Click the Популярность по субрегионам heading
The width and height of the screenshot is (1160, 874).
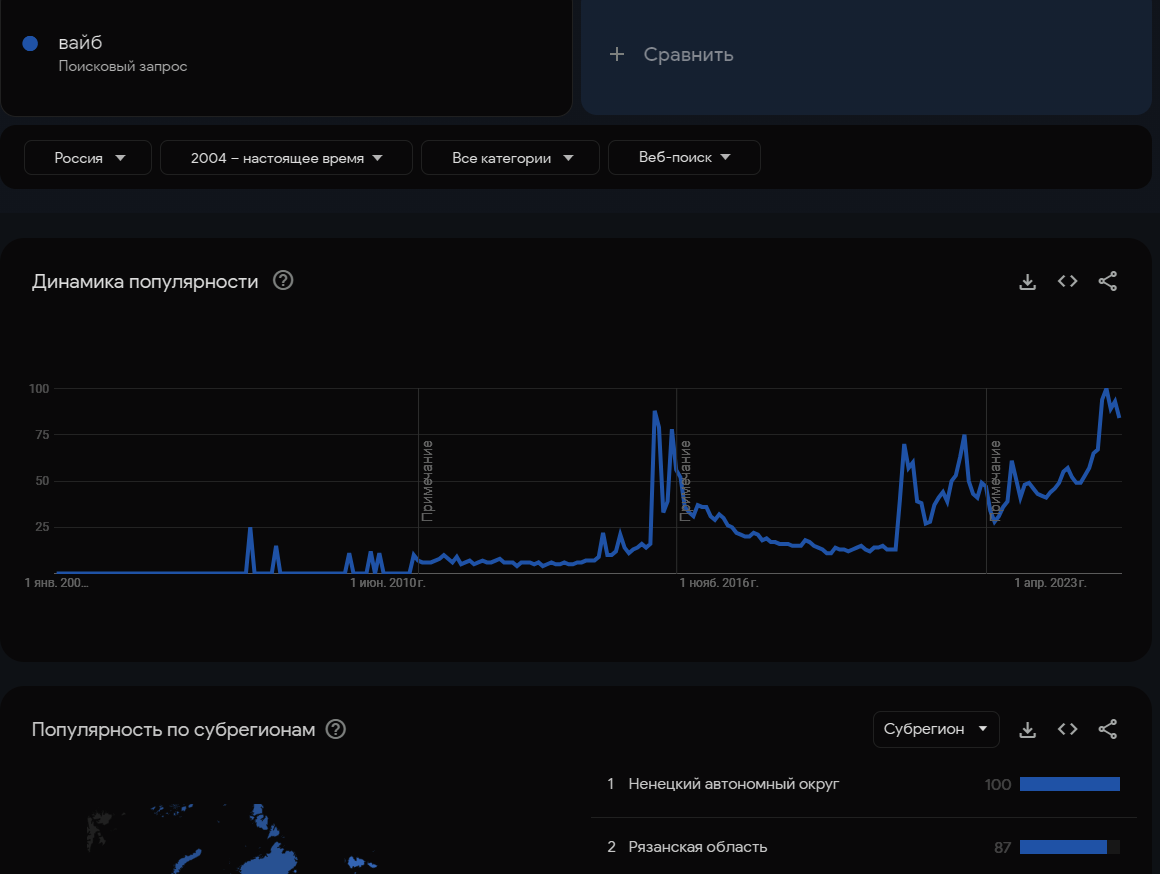coord(173,729)
